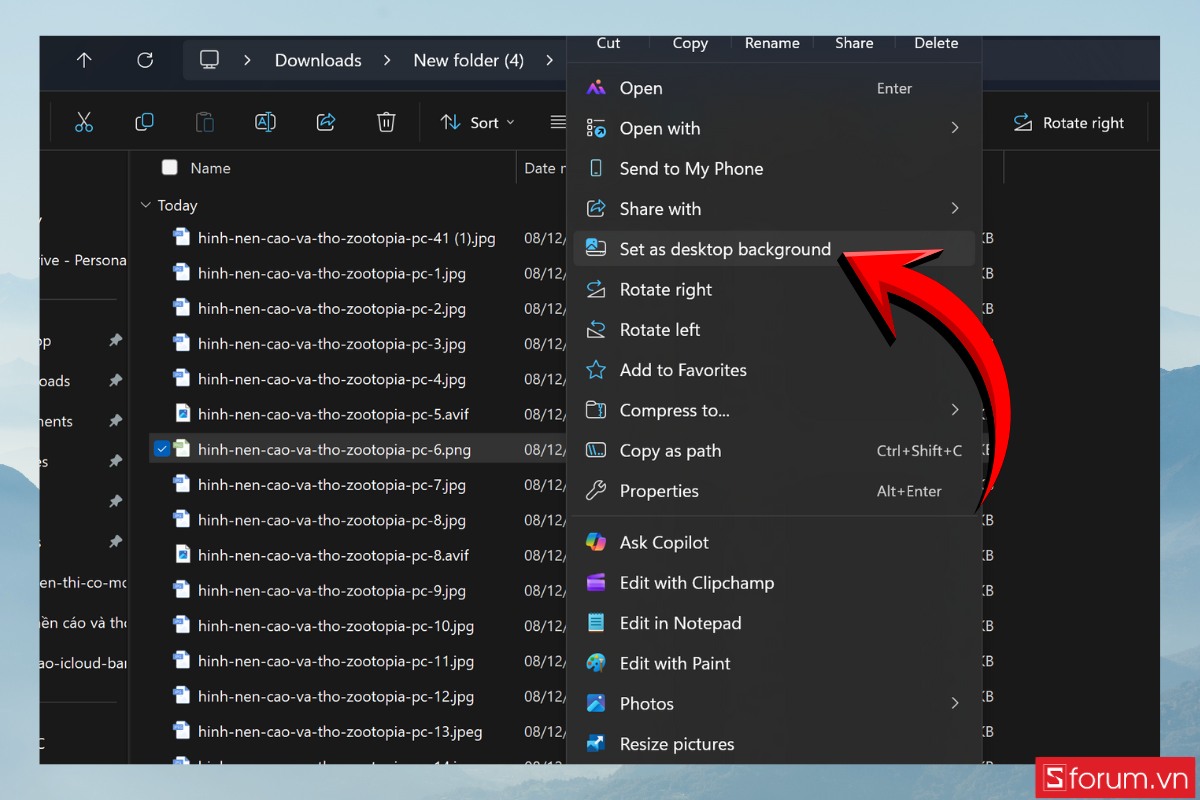
Task: Click the Rename icon in toolbar
Action: coord(265,122)
